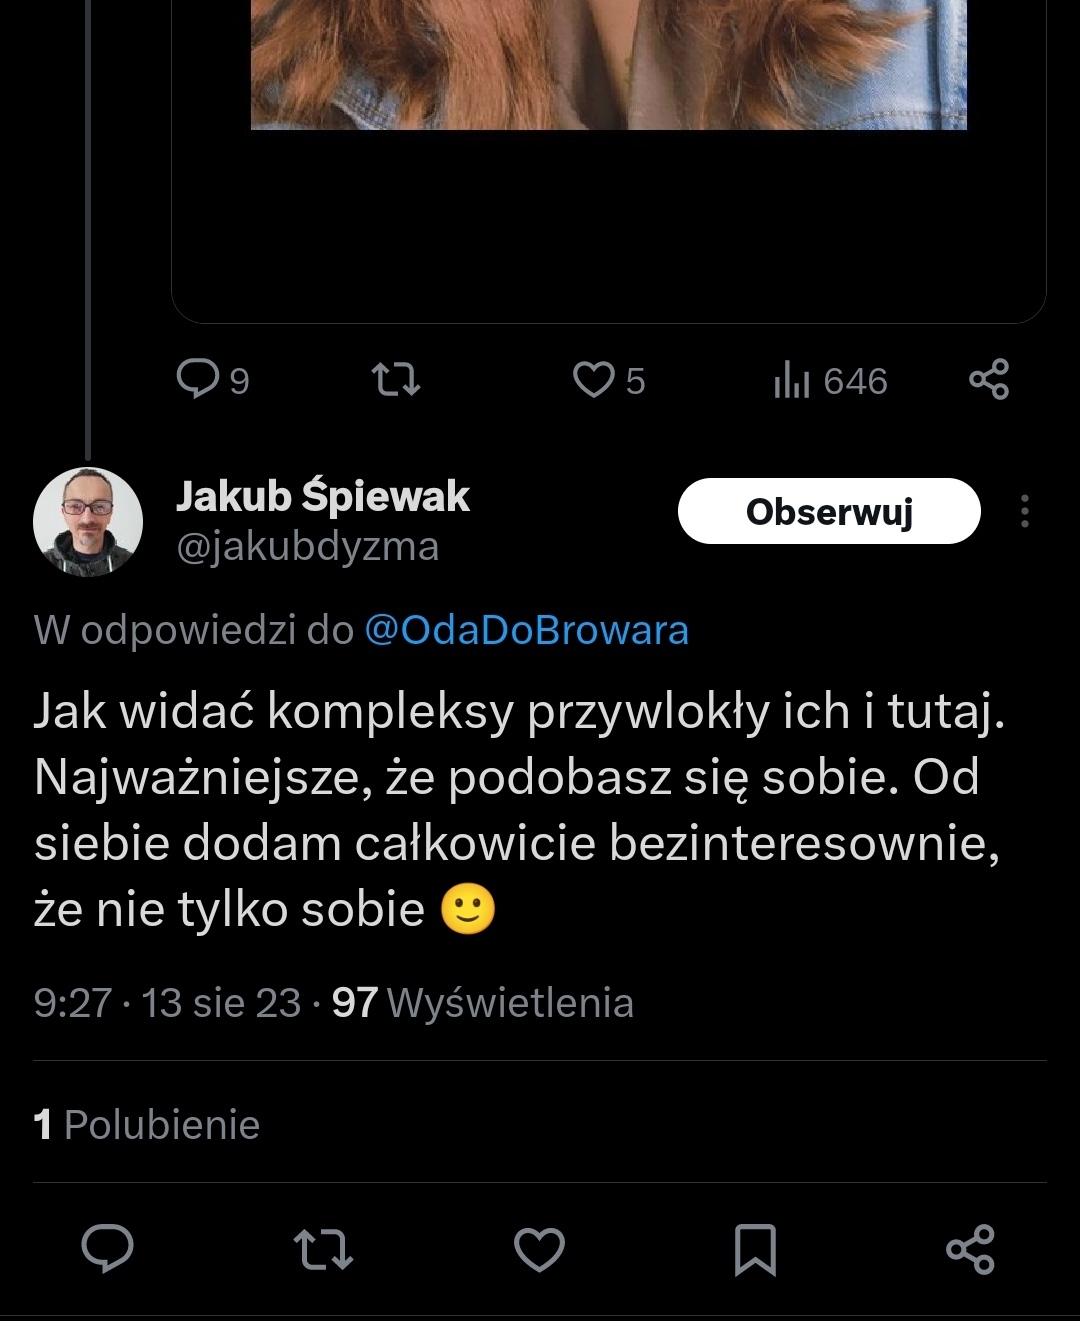Open the @jakubdyzma handle
Screen dimensions: 1080x1321
pos(308,547)
